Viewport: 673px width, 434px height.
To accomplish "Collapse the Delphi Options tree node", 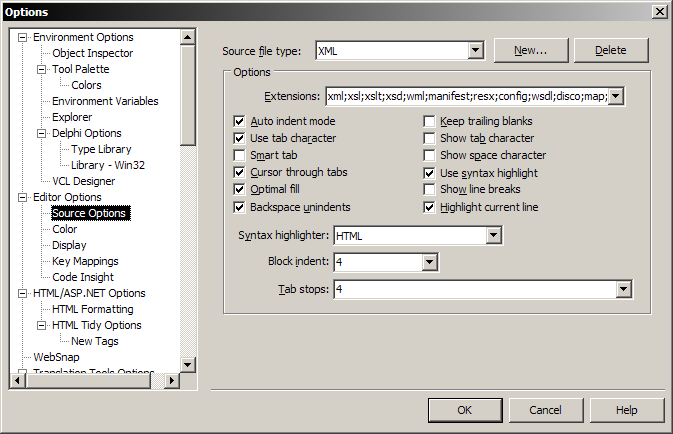I will [41, 134].
